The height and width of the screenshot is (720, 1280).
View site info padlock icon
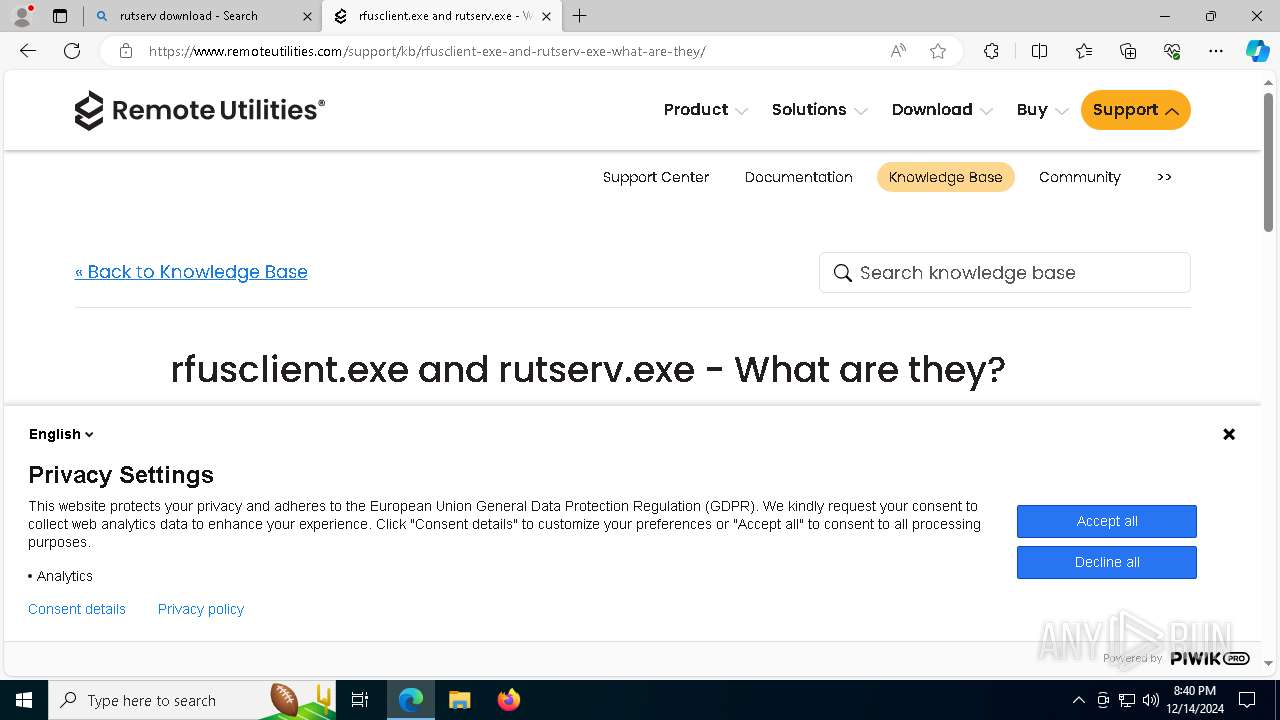(x=126, y=51)
